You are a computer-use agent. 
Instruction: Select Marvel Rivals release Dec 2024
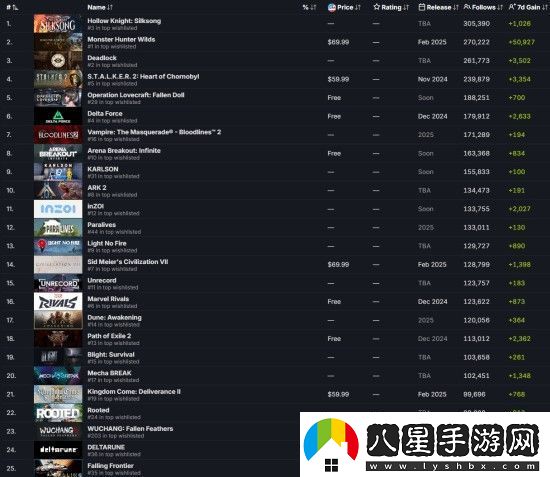[x=432, y=302]
